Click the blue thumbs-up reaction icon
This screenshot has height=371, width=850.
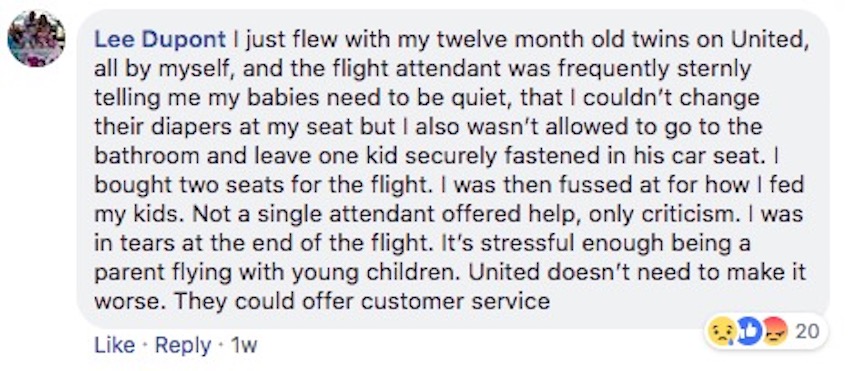tap(750, 332)
